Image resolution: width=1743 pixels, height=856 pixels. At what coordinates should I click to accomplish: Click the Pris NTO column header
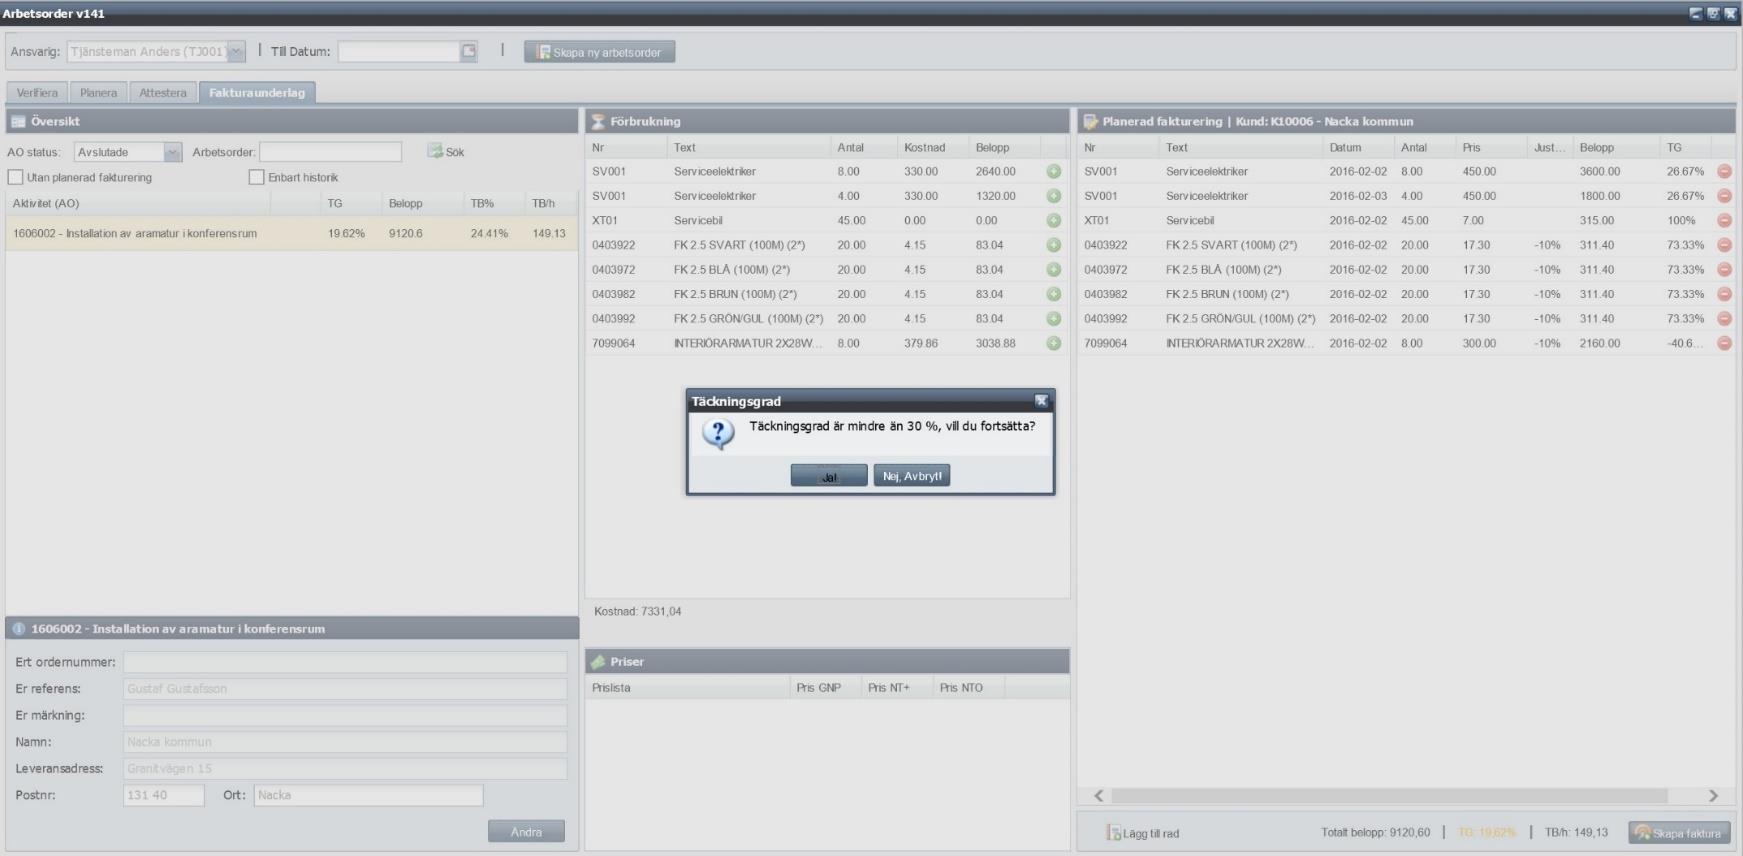click(968, 688)
